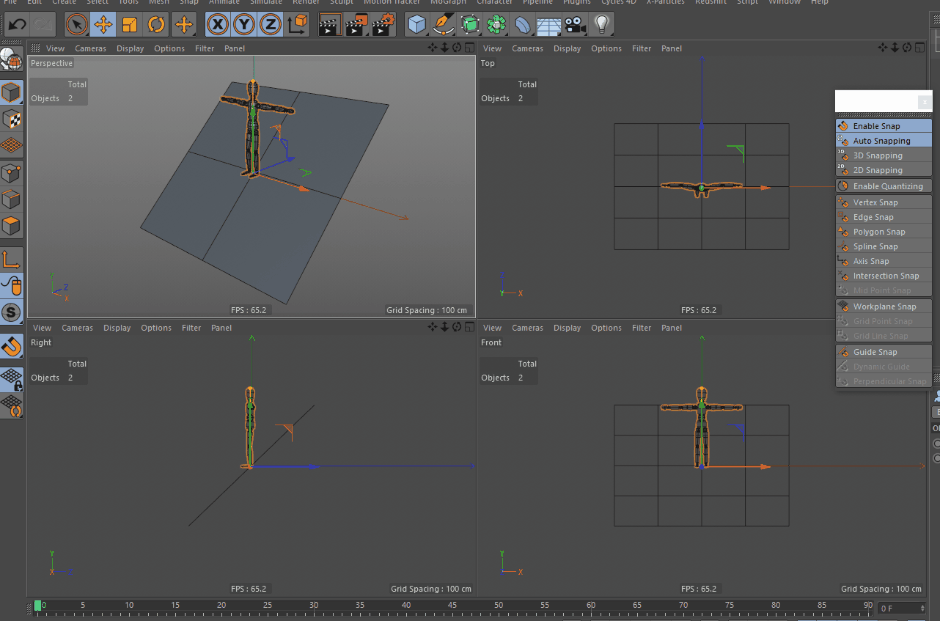
Task: Add a Camera object
Action: pyautogui.click(x=575, y=25)
